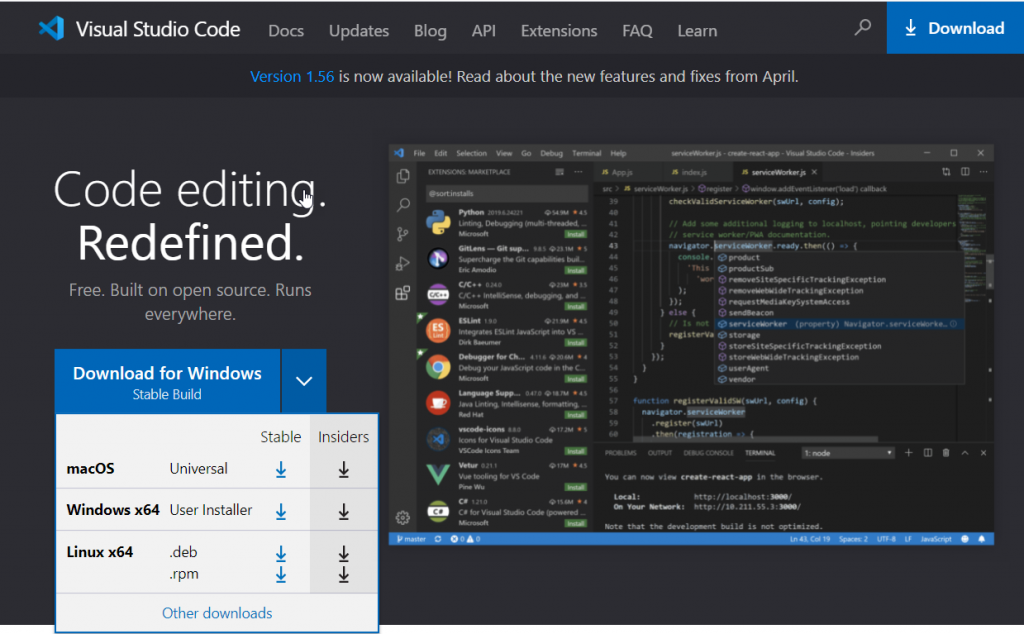Download Linux .rpm Insiders package
Image resolution: width=1024 pixels, height=634 pixels.
point(344,575)
